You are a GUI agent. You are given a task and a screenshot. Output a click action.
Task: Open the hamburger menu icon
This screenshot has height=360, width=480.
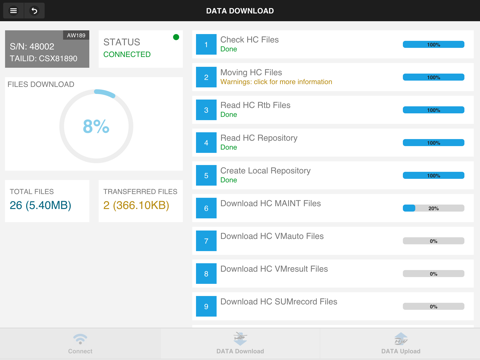tap(13, 11)
